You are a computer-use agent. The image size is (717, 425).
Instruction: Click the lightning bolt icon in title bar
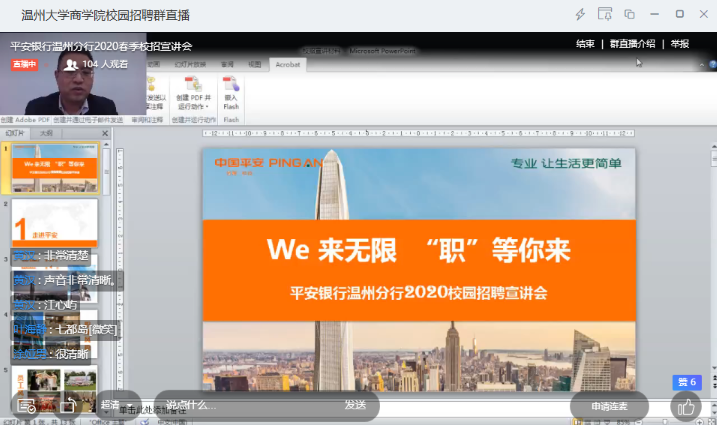pos(580,14)
